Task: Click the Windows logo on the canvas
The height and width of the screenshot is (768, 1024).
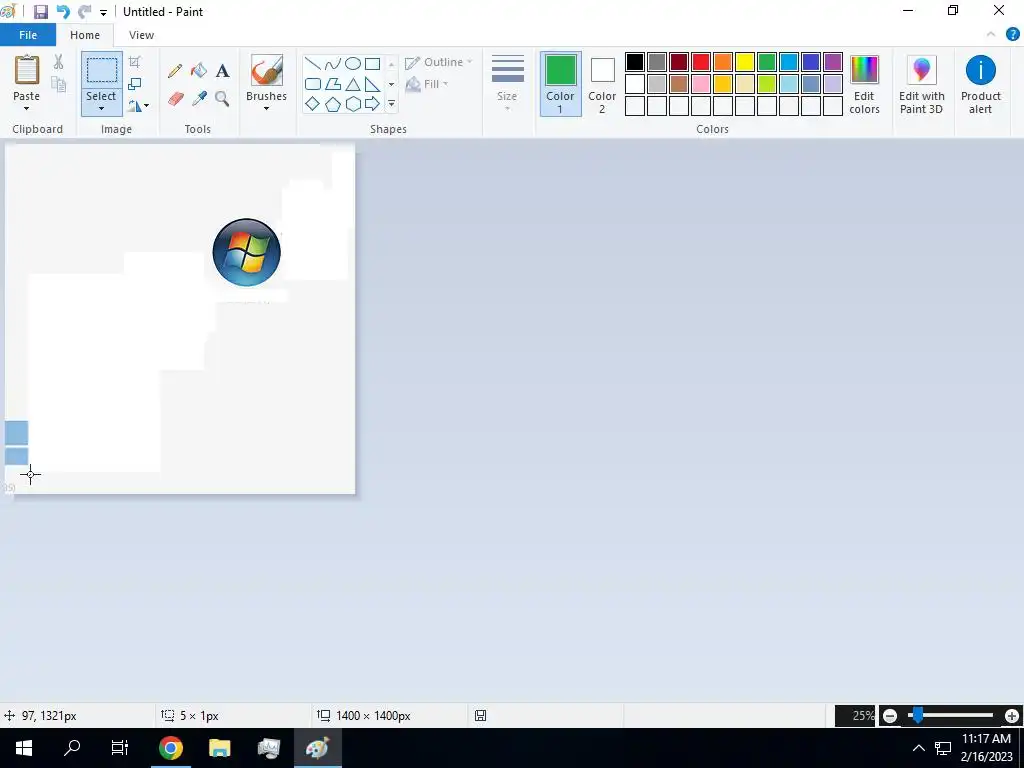Action: click(x=246, y=252)
